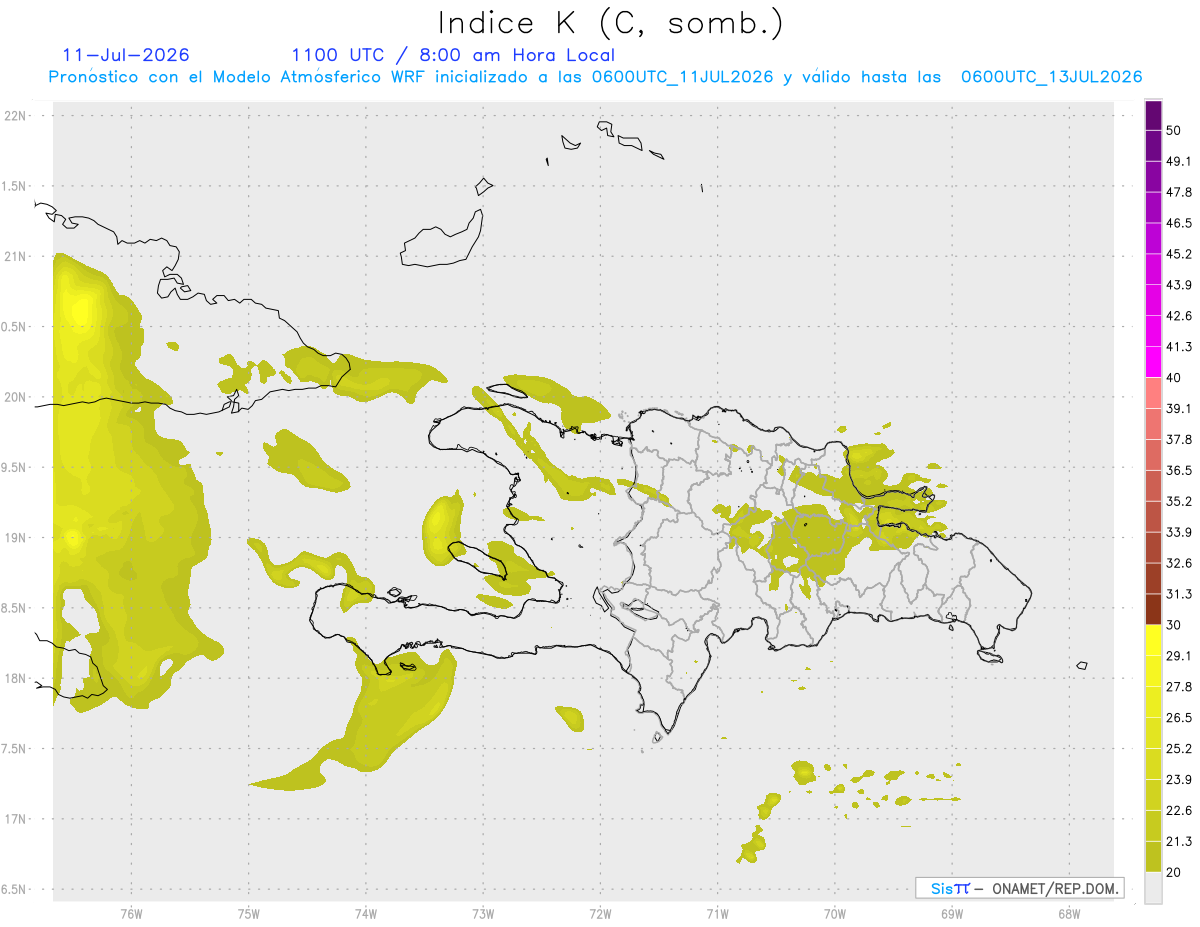Click the "SisTT - ONAMET/REP.DOM." credit box
1200x927 pixels.
[1019, 888]
